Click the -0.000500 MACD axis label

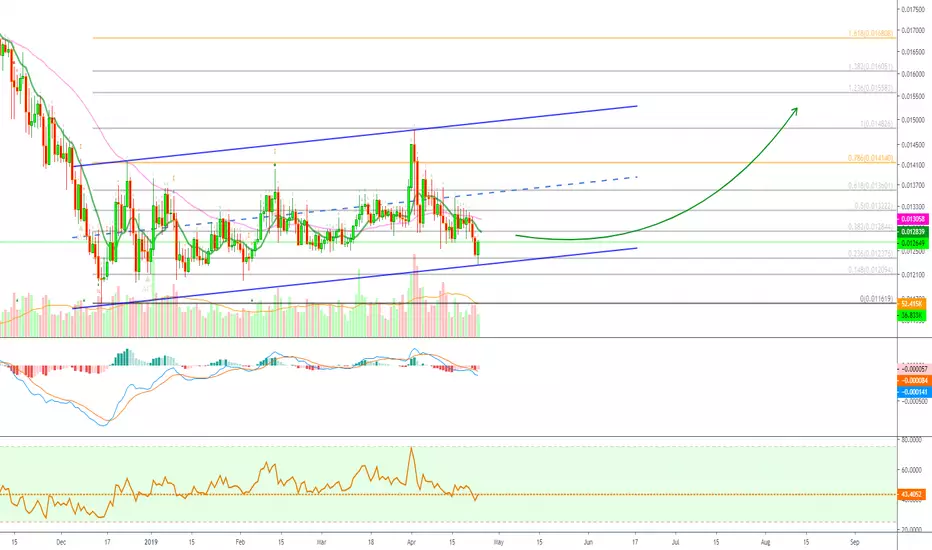pyautogui.click(x=914, y=401)
